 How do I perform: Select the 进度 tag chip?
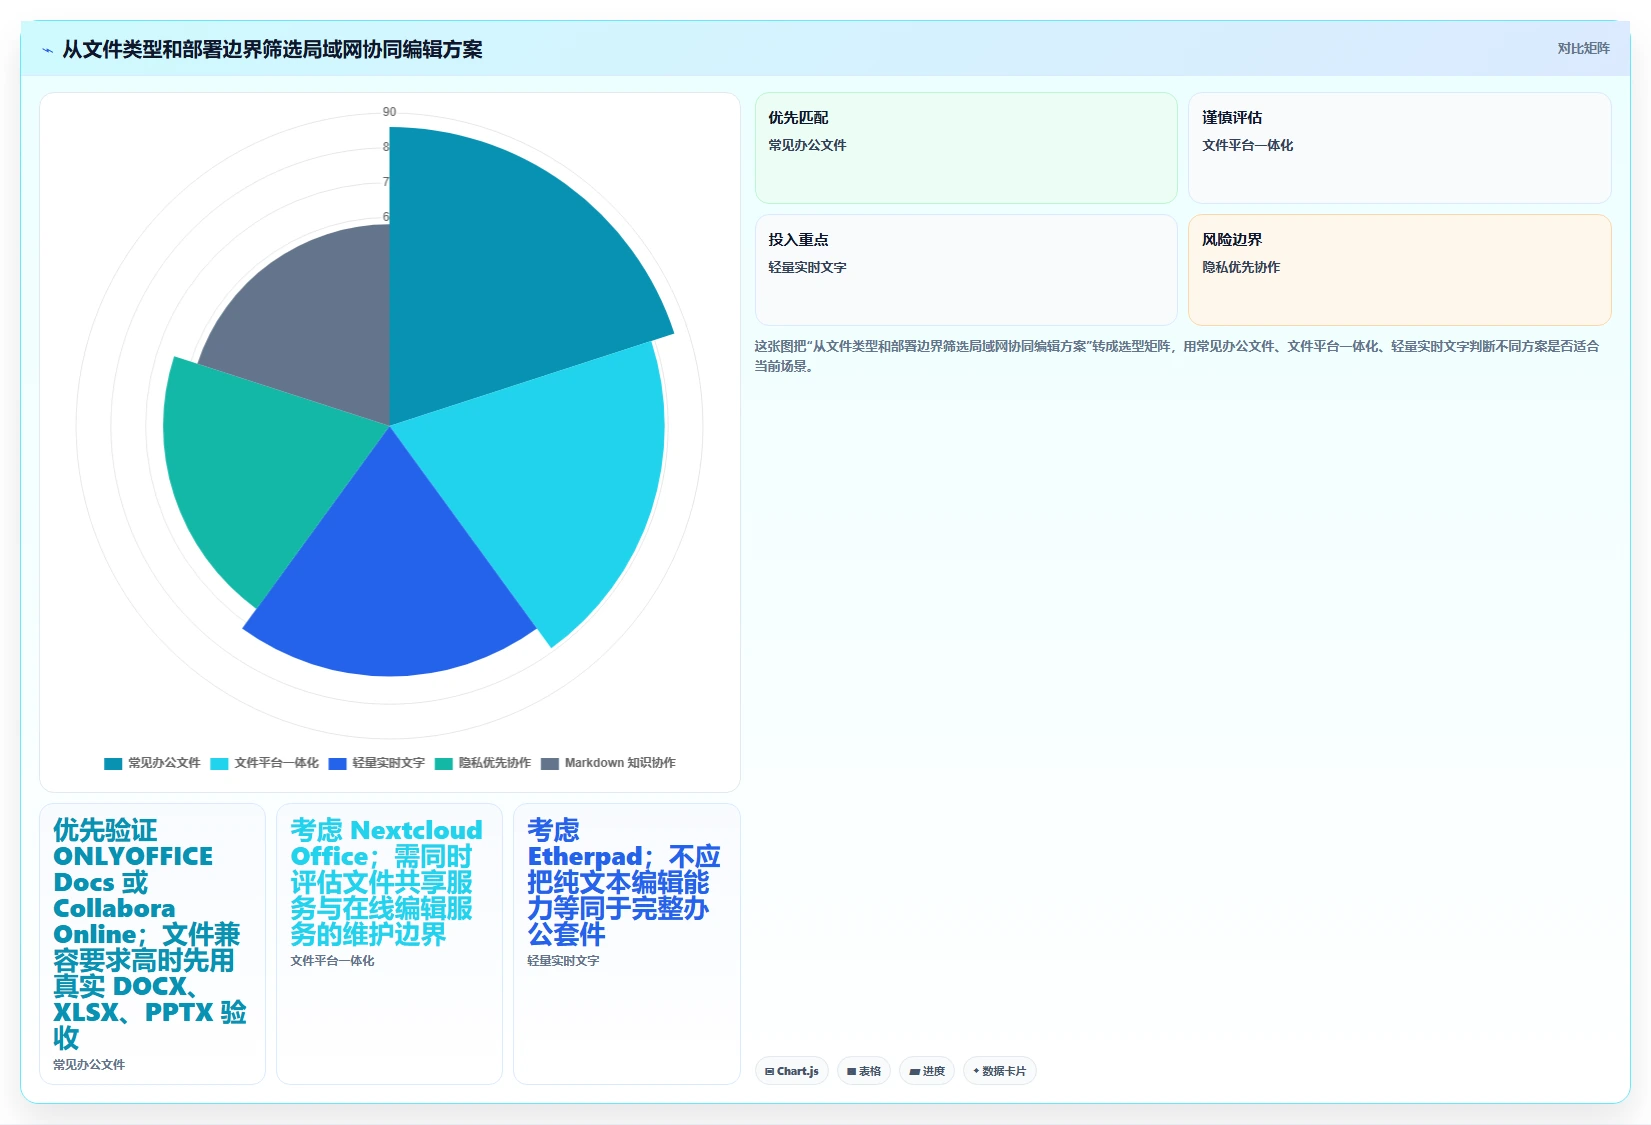point(927,1071)
